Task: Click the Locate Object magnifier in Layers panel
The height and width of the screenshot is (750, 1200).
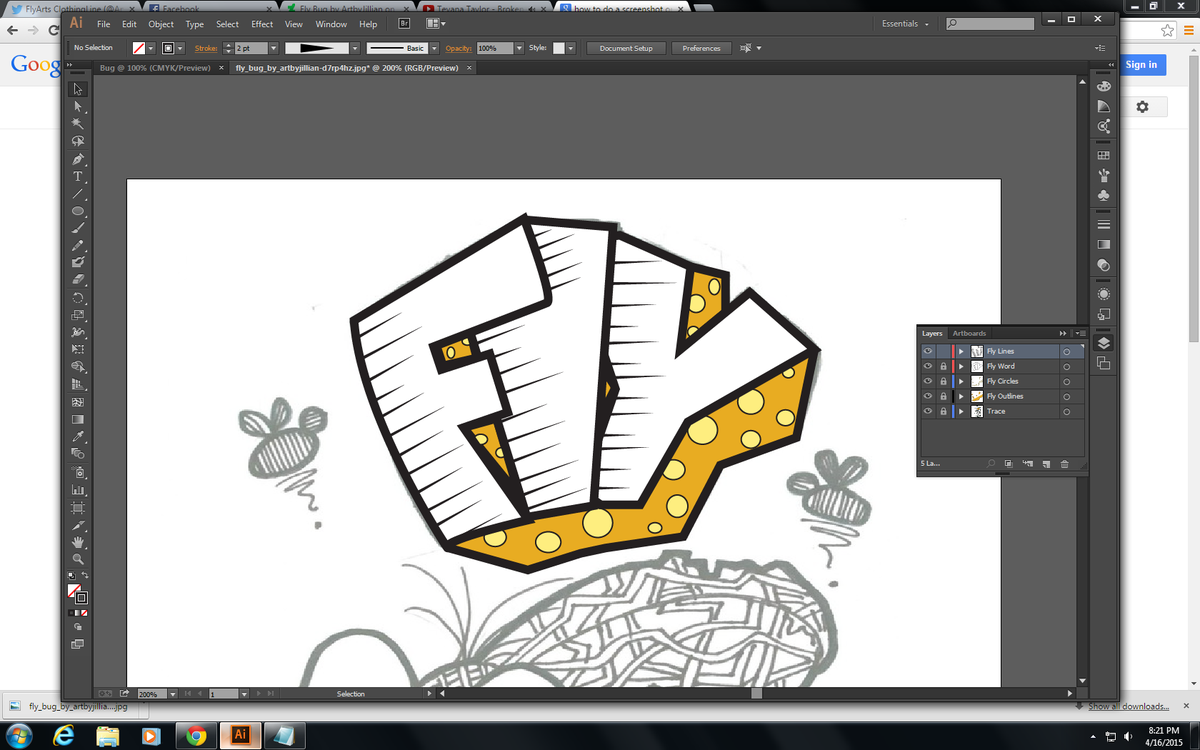Action: pos(991,464)
